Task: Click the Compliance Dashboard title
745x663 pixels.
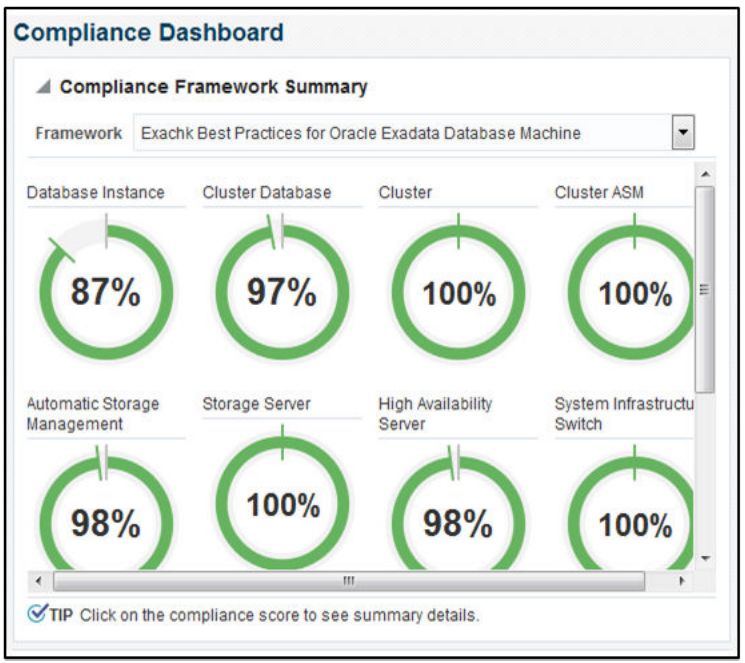Action: point(148,32)
